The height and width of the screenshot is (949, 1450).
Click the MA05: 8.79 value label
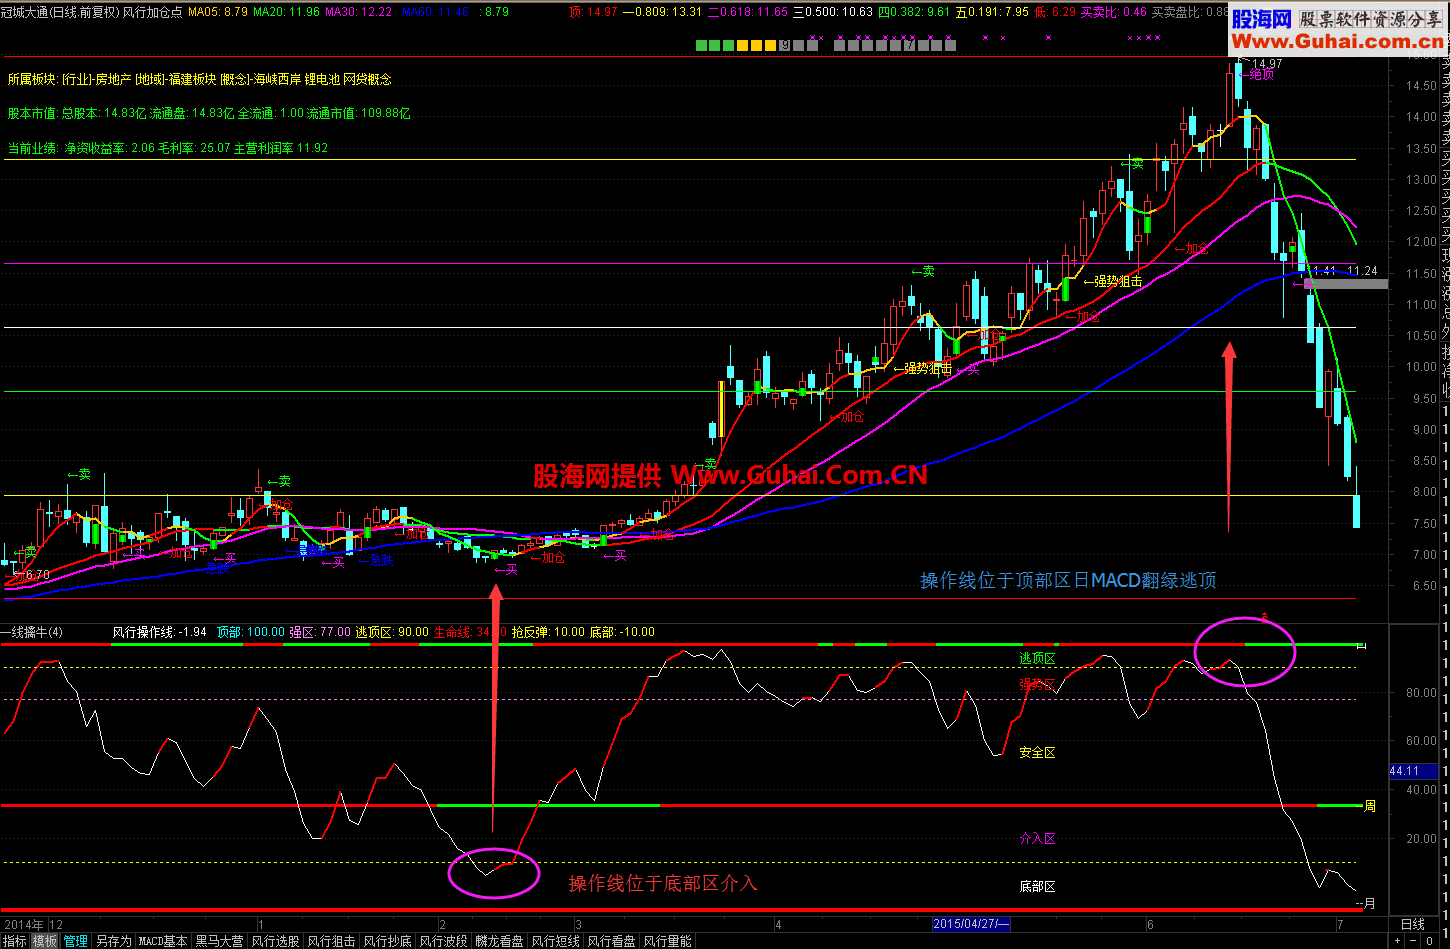click(218, 12)
